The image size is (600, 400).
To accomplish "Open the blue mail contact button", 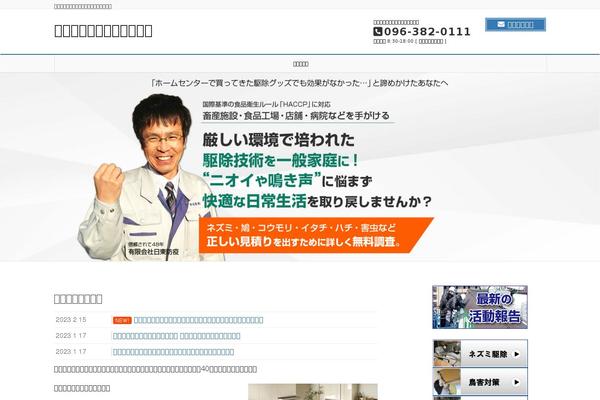I will [x=515, y=24].
